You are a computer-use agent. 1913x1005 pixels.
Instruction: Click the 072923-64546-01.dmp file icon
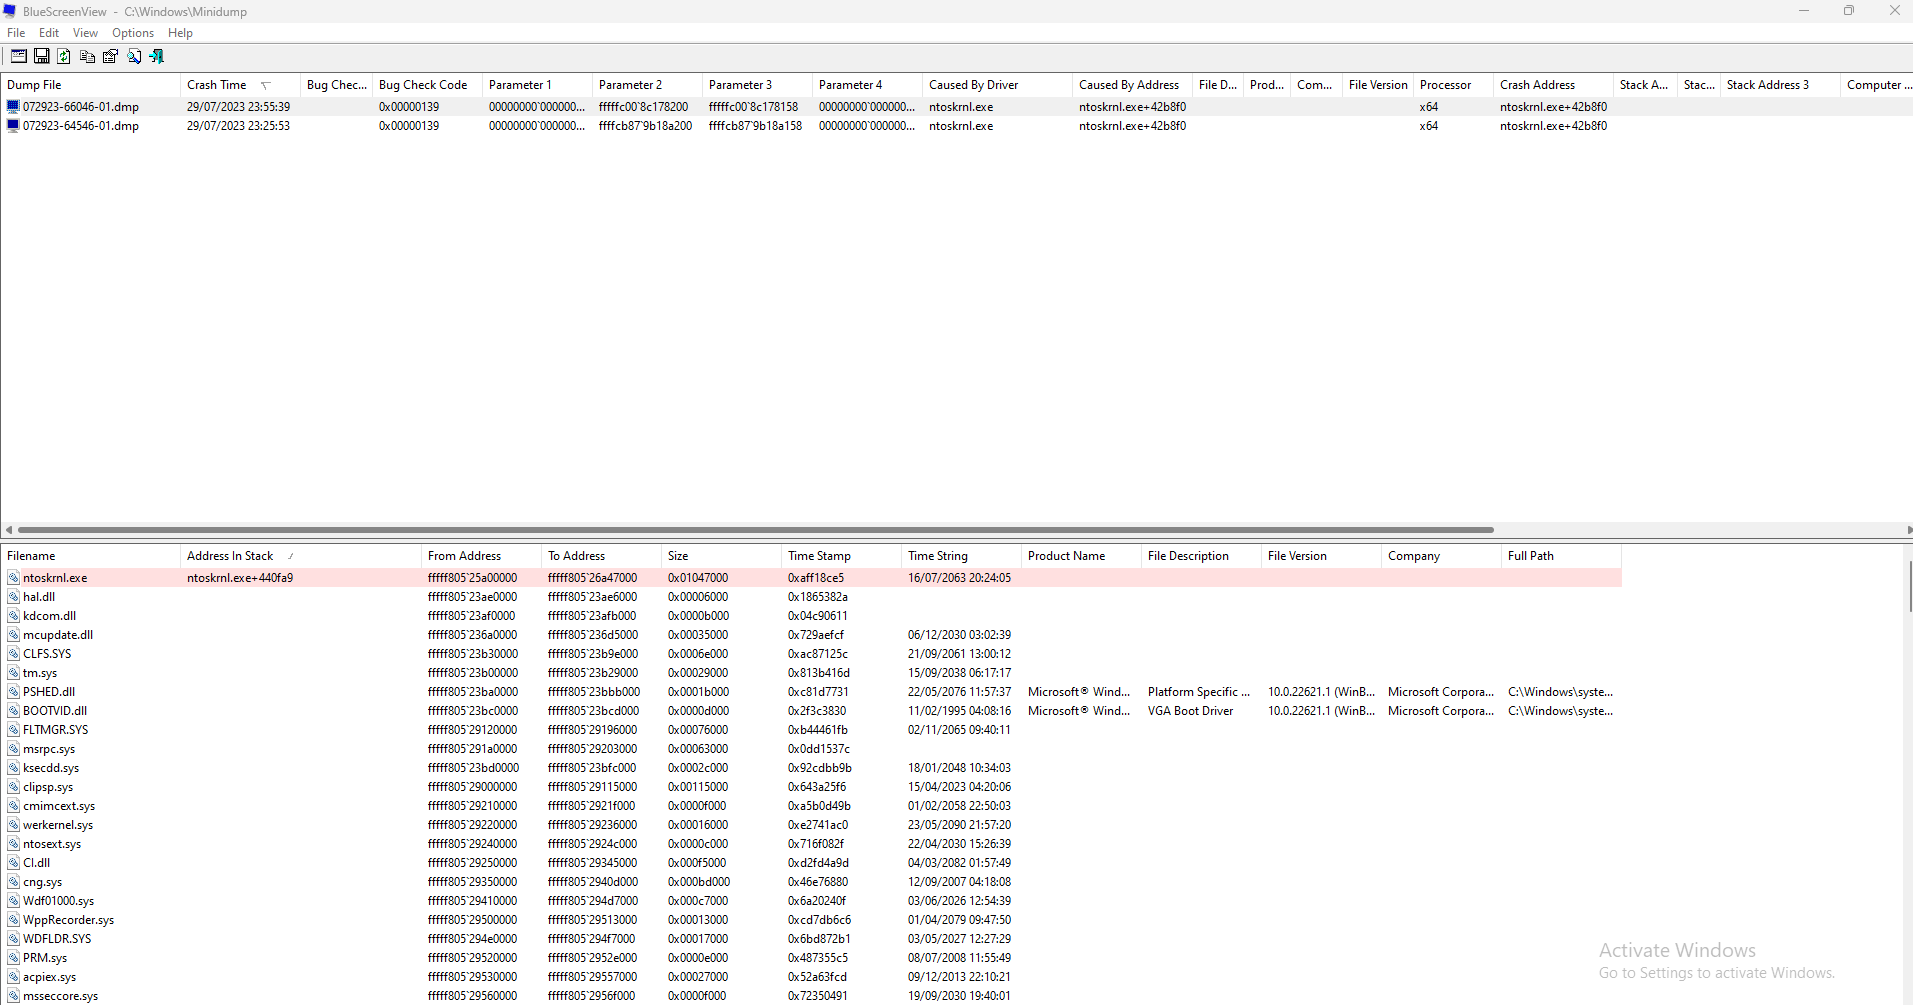point(12,125)
